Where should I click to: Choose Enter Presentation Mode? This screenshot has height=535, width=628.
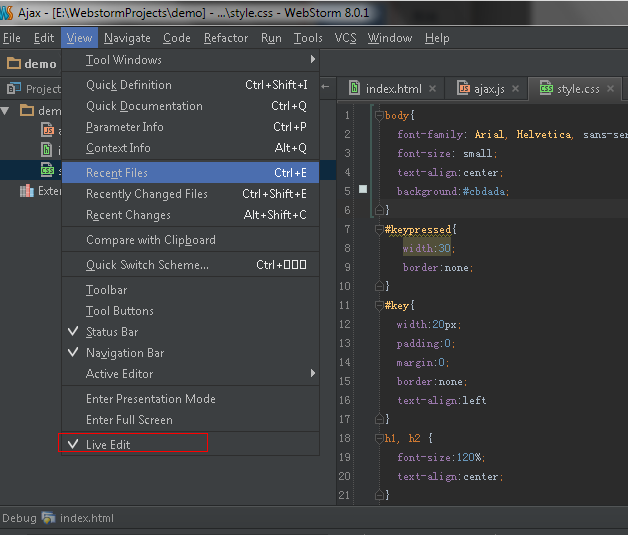tap(191, 399)
